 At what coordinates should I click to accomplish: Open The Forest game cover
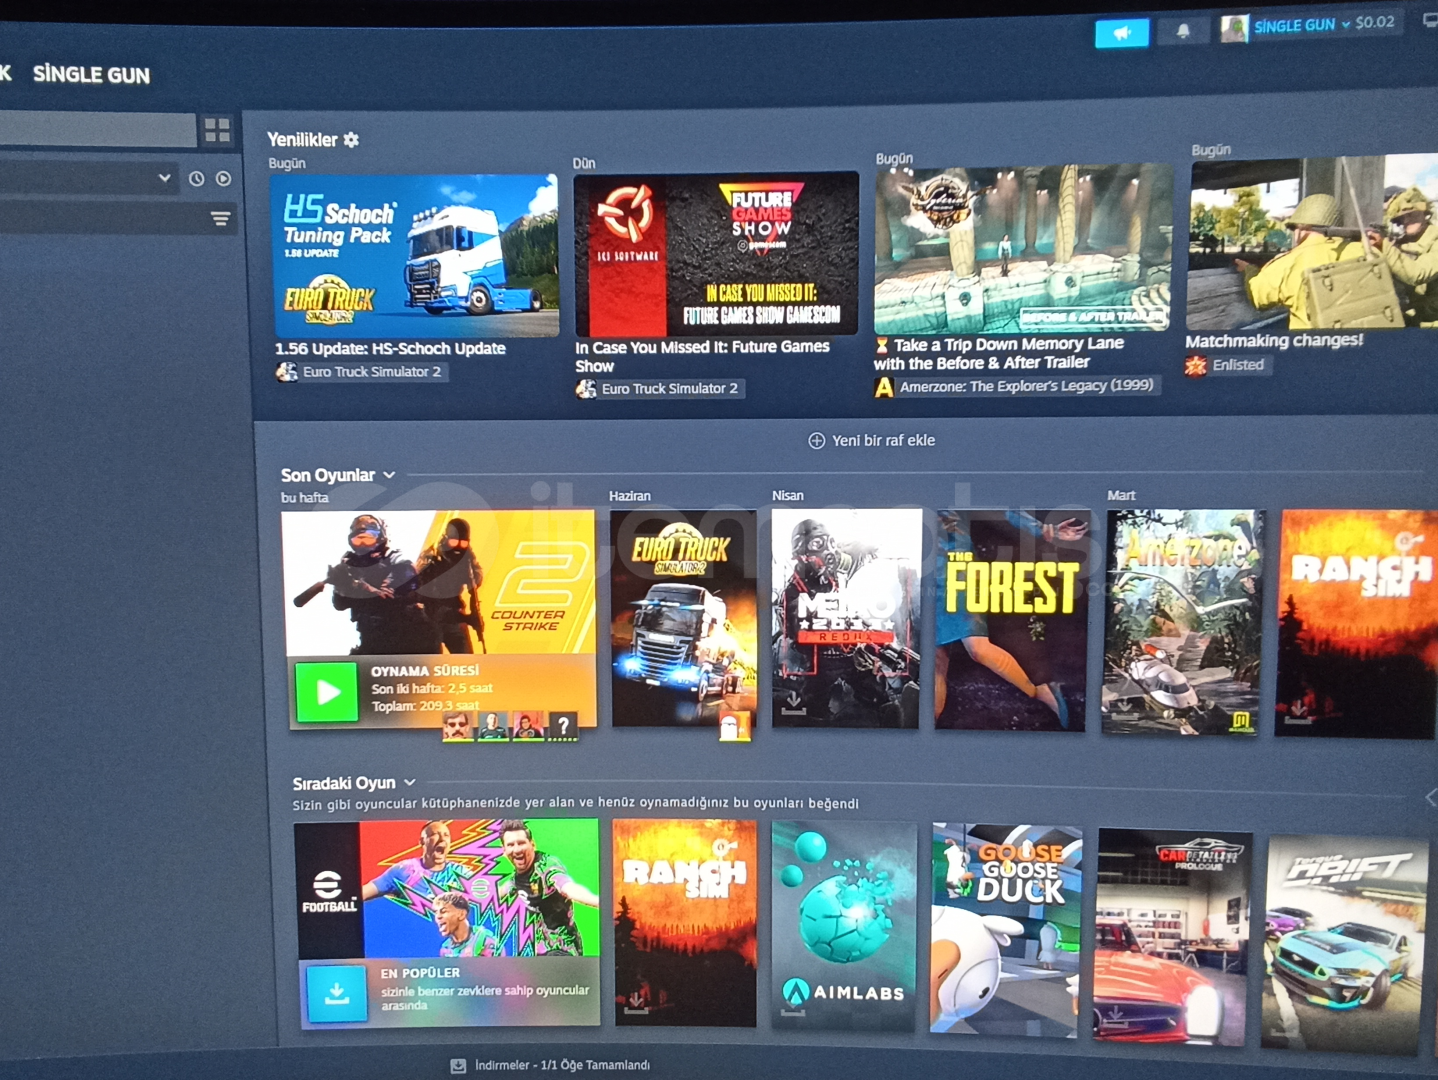(x=1012, y=620)
